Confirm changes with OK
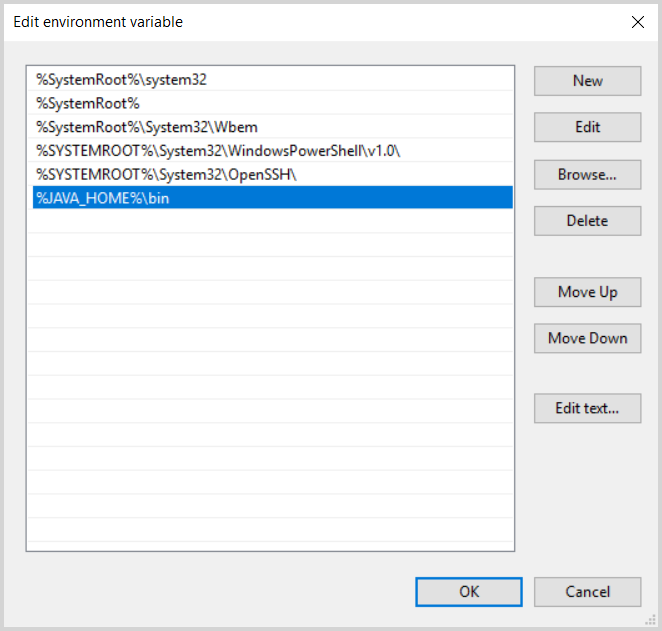This screenshot has height=631, width=662. point(469,591)
